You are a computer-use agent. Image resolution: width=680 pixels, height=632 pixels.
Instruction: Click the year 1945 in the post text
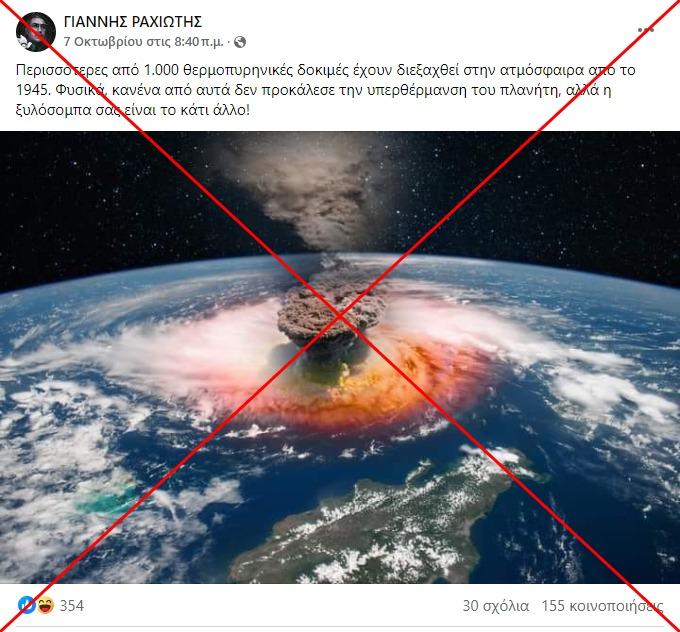[x=33, y=90]
